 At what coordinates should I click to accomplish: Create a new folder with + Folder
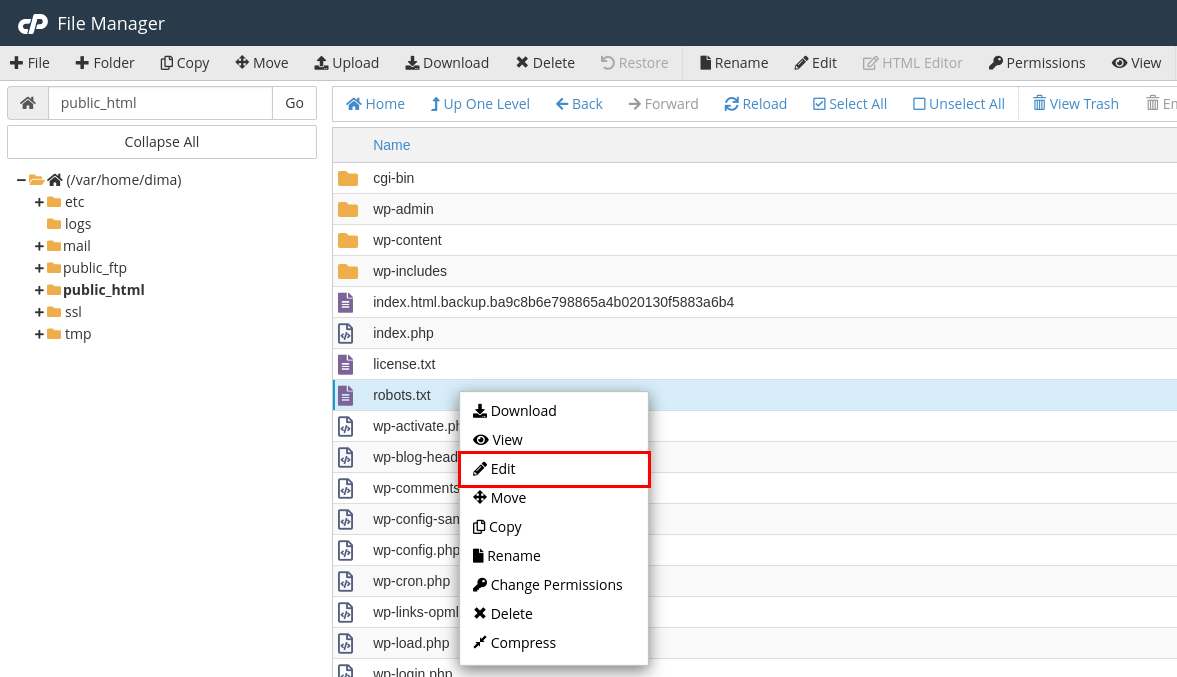(105, 63)
